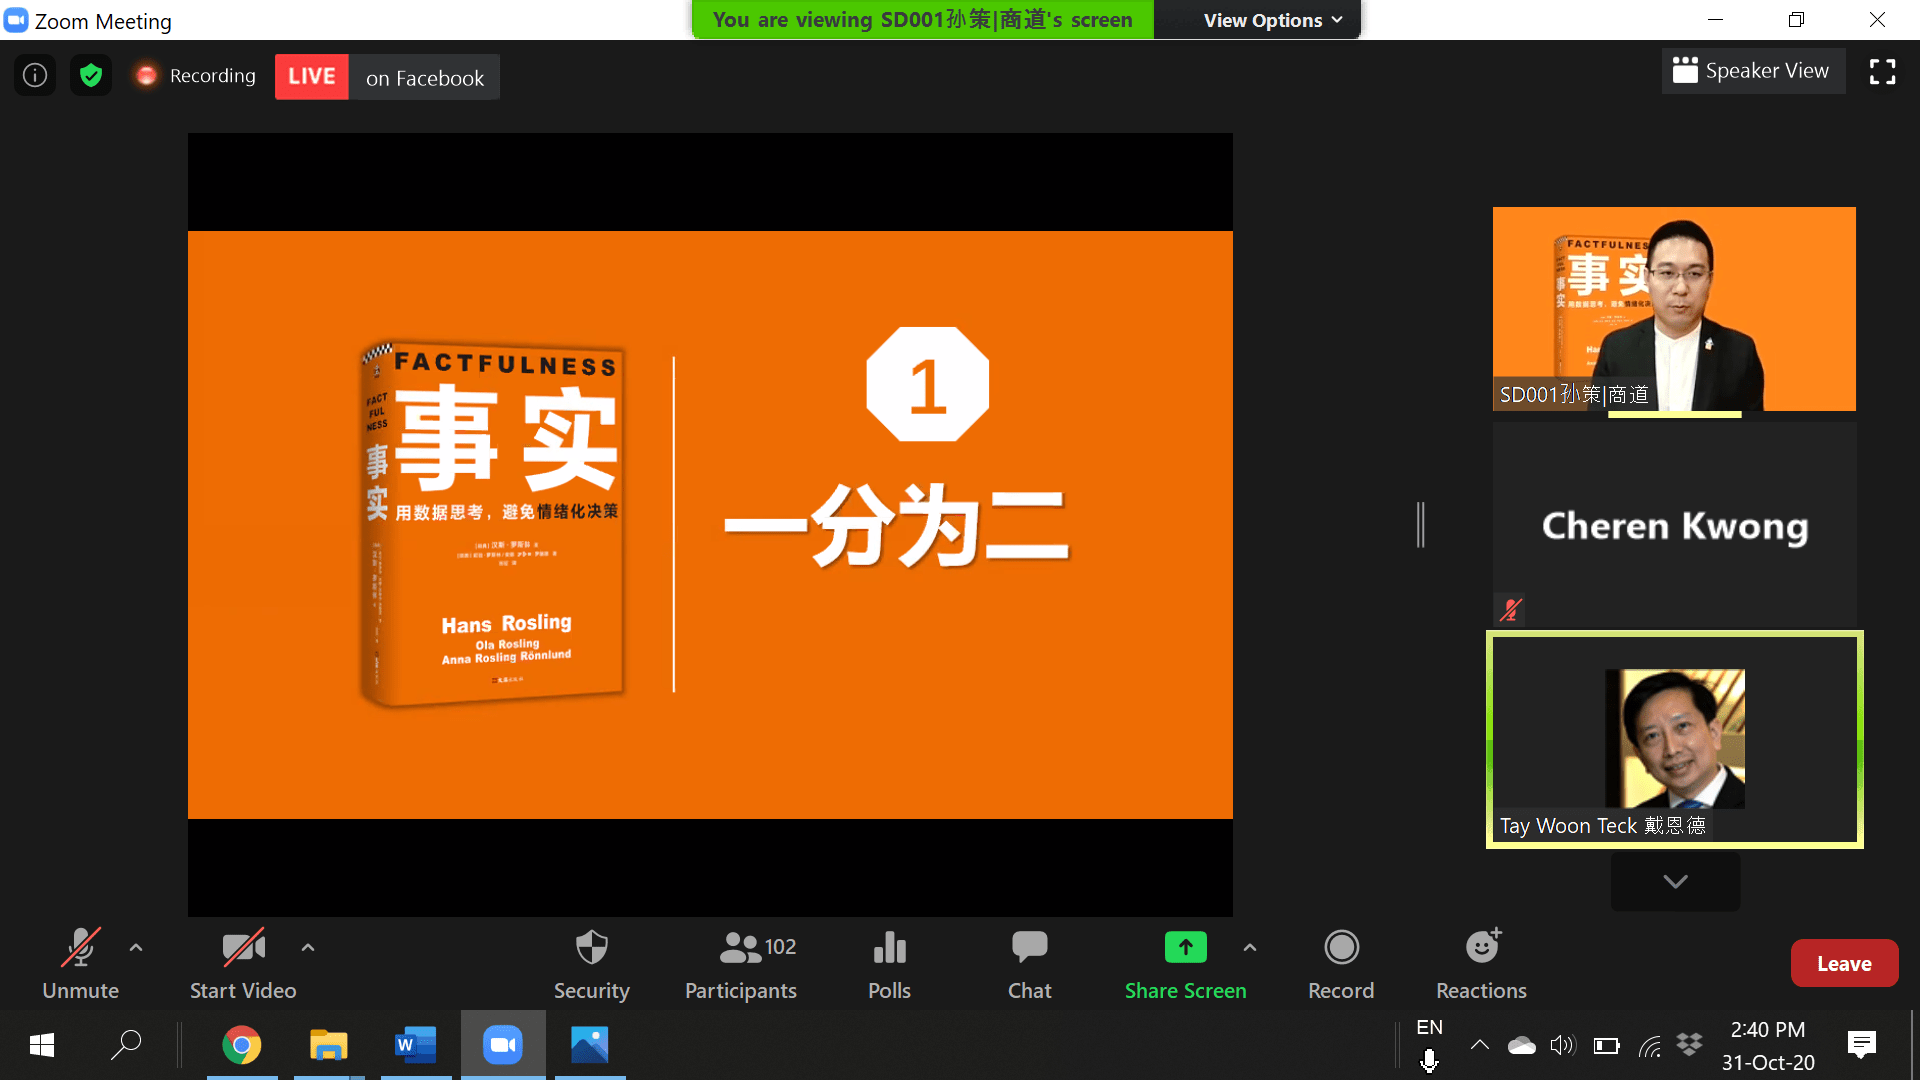
Task: Open the Reactions picker
Action: pyautogui.click(x=1481, y=963)
